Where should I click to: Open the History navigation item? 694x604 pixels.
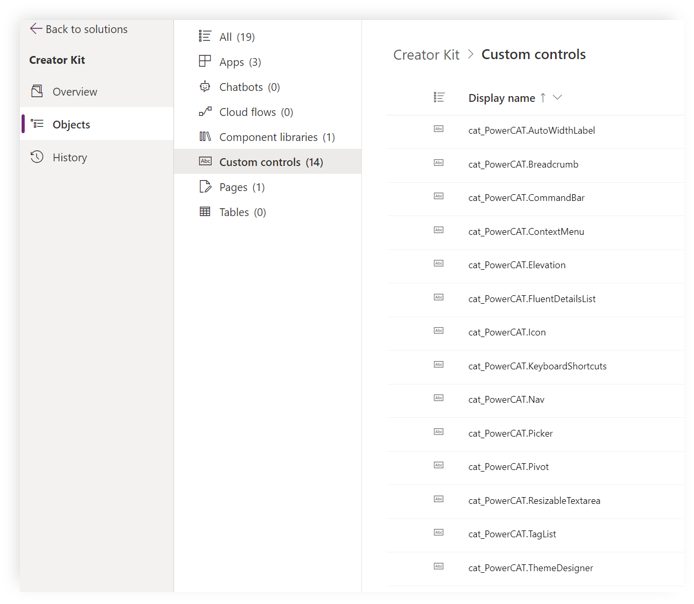(96, 157)
